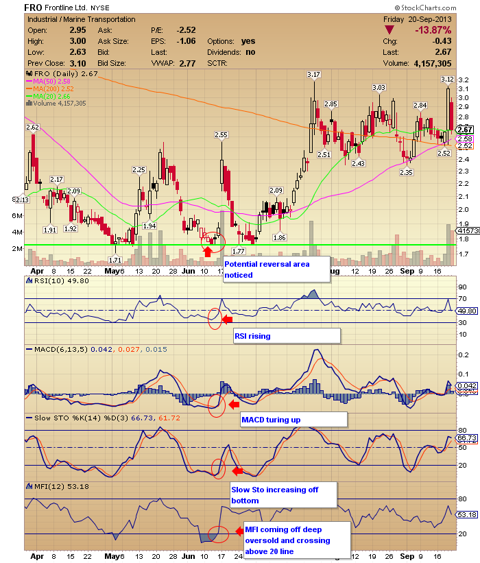Screen dimensions: 480x563
Task: Click the small icon before RSI(10)
Action: (29, 281)
